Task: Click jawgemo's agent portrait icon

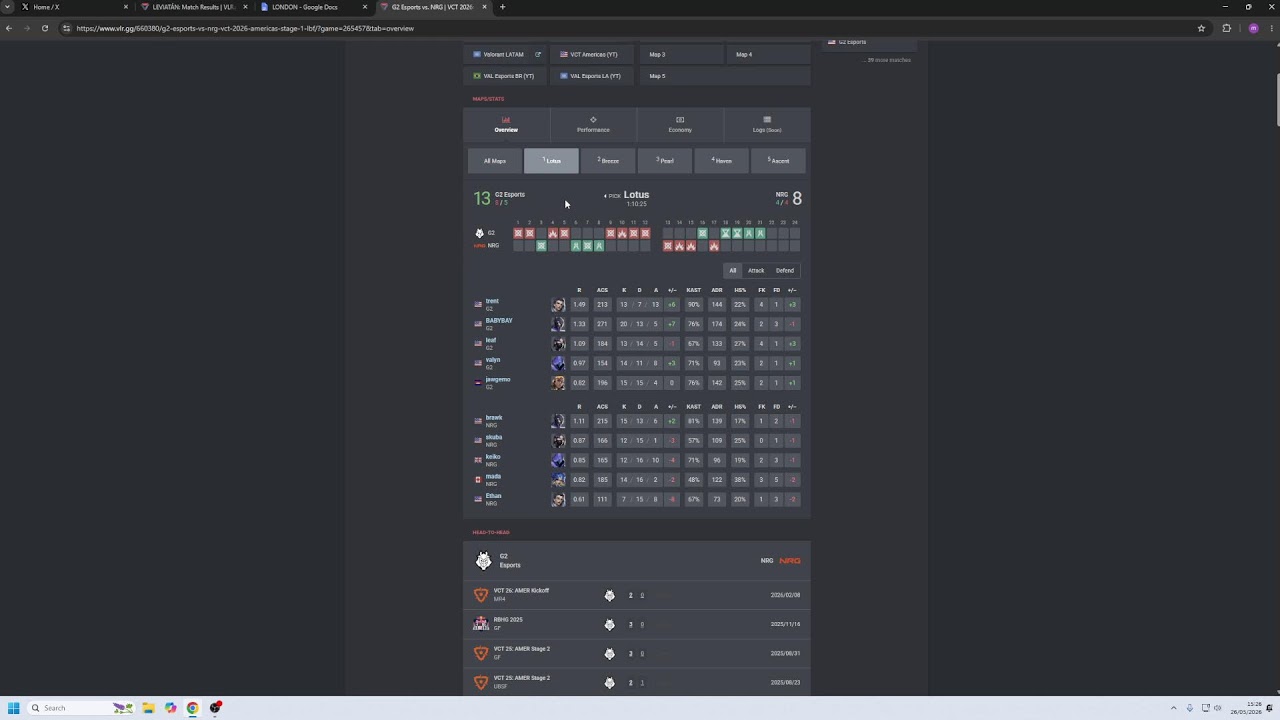Action: [x=558, y=383]
